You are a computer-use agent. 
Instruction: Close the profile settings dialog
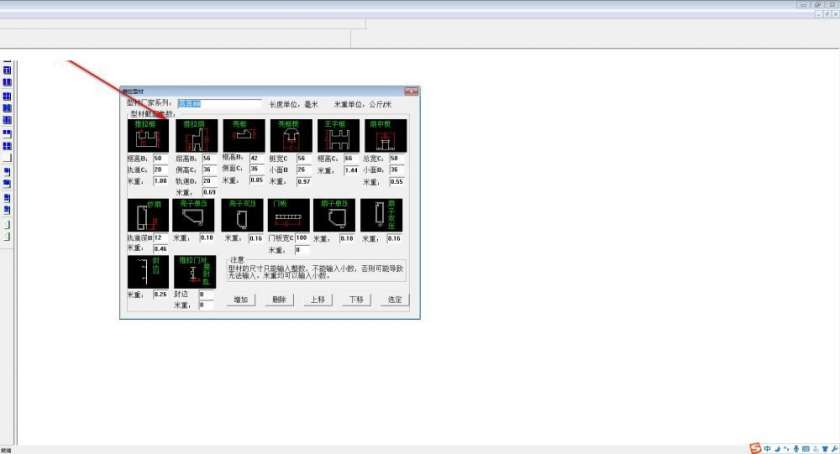pos(411,92)
